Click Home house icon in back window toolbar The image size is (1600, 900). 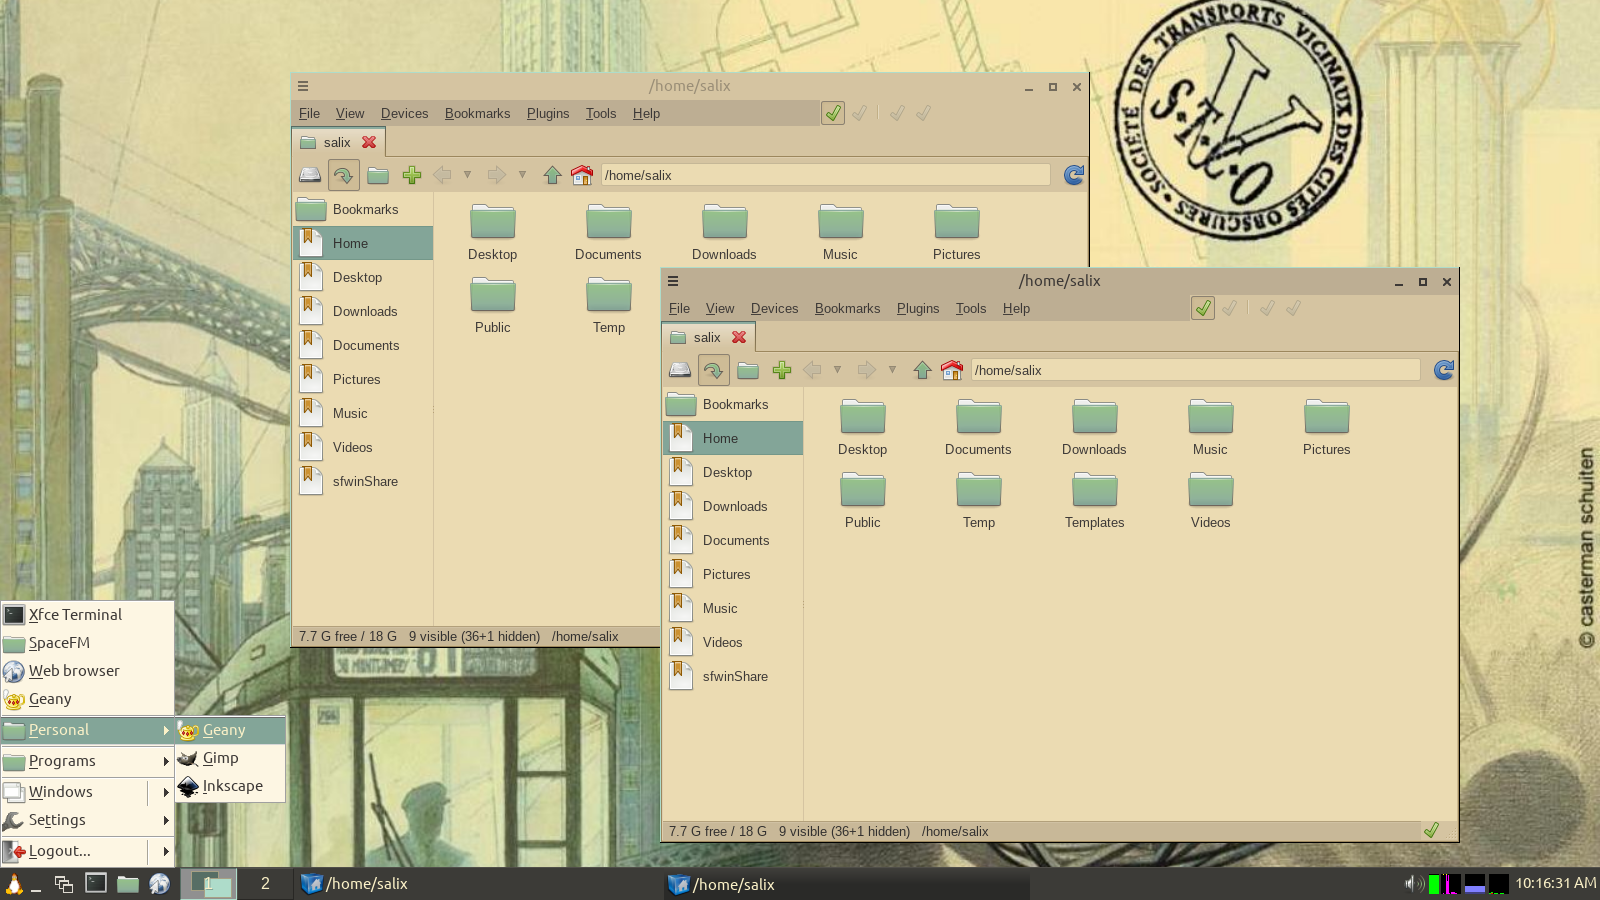pyautogui.click(x=582, y=175)
